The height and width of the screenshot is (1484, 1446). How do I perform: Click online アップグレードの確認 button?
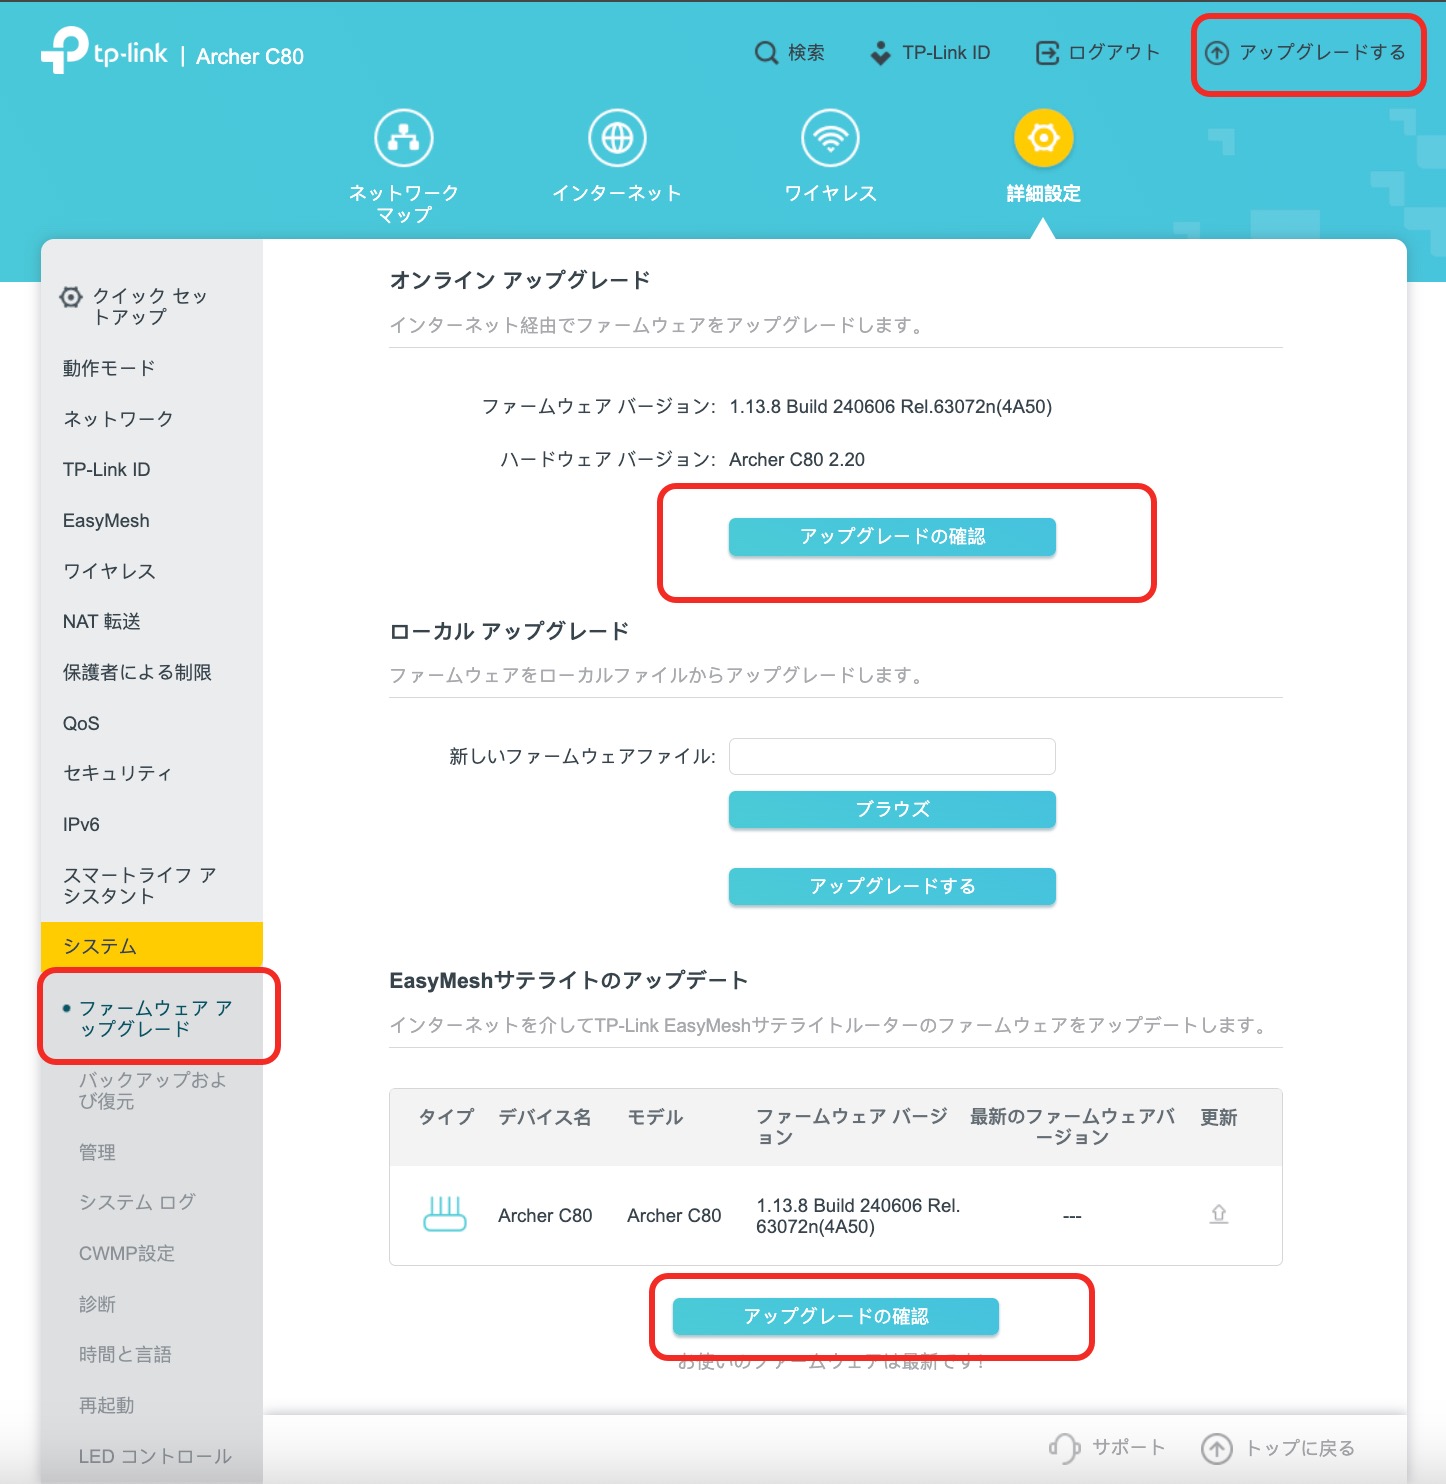[892, 537]
